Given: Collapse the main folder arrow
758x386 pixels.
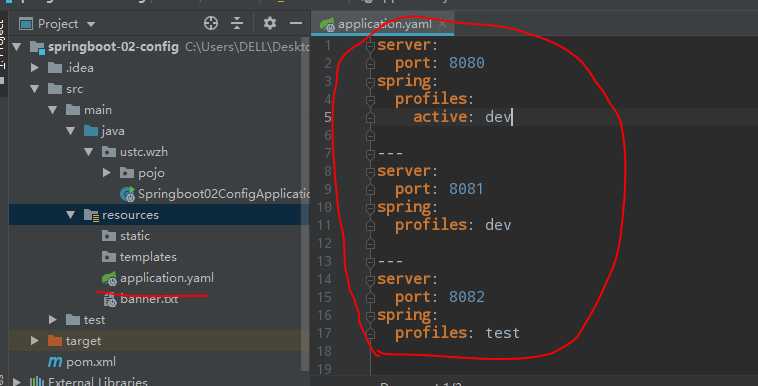Looking at the screenshot, I should click(x=53, y=110).
